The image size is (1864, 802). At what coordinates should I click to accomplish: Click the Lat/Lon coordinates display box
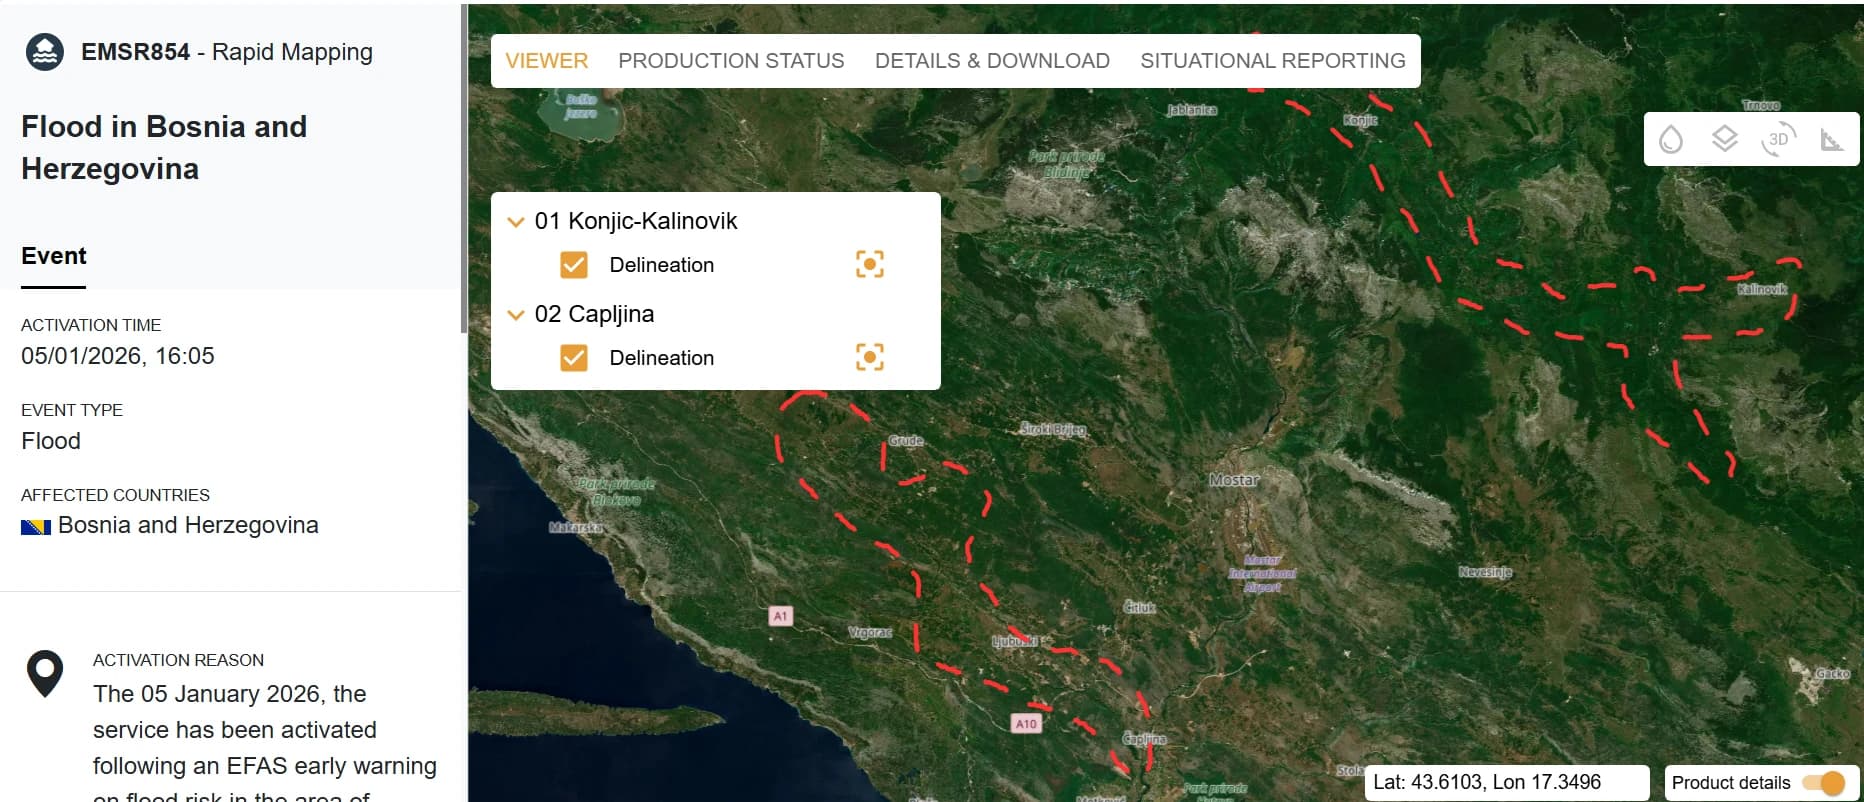(x=1505, y=782)
